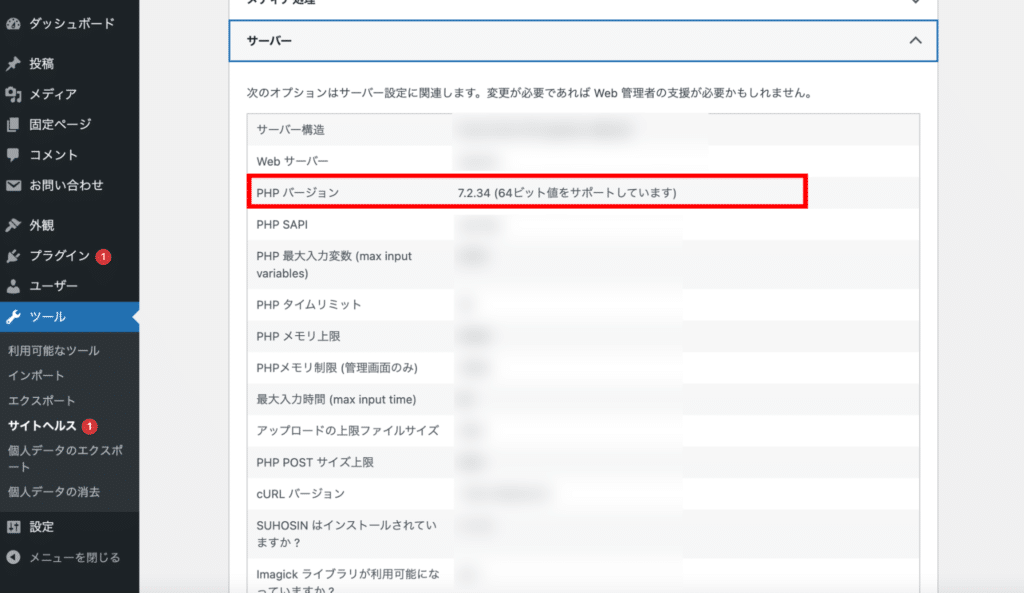Select the ツール wrench icon

(x=13, y=316)
